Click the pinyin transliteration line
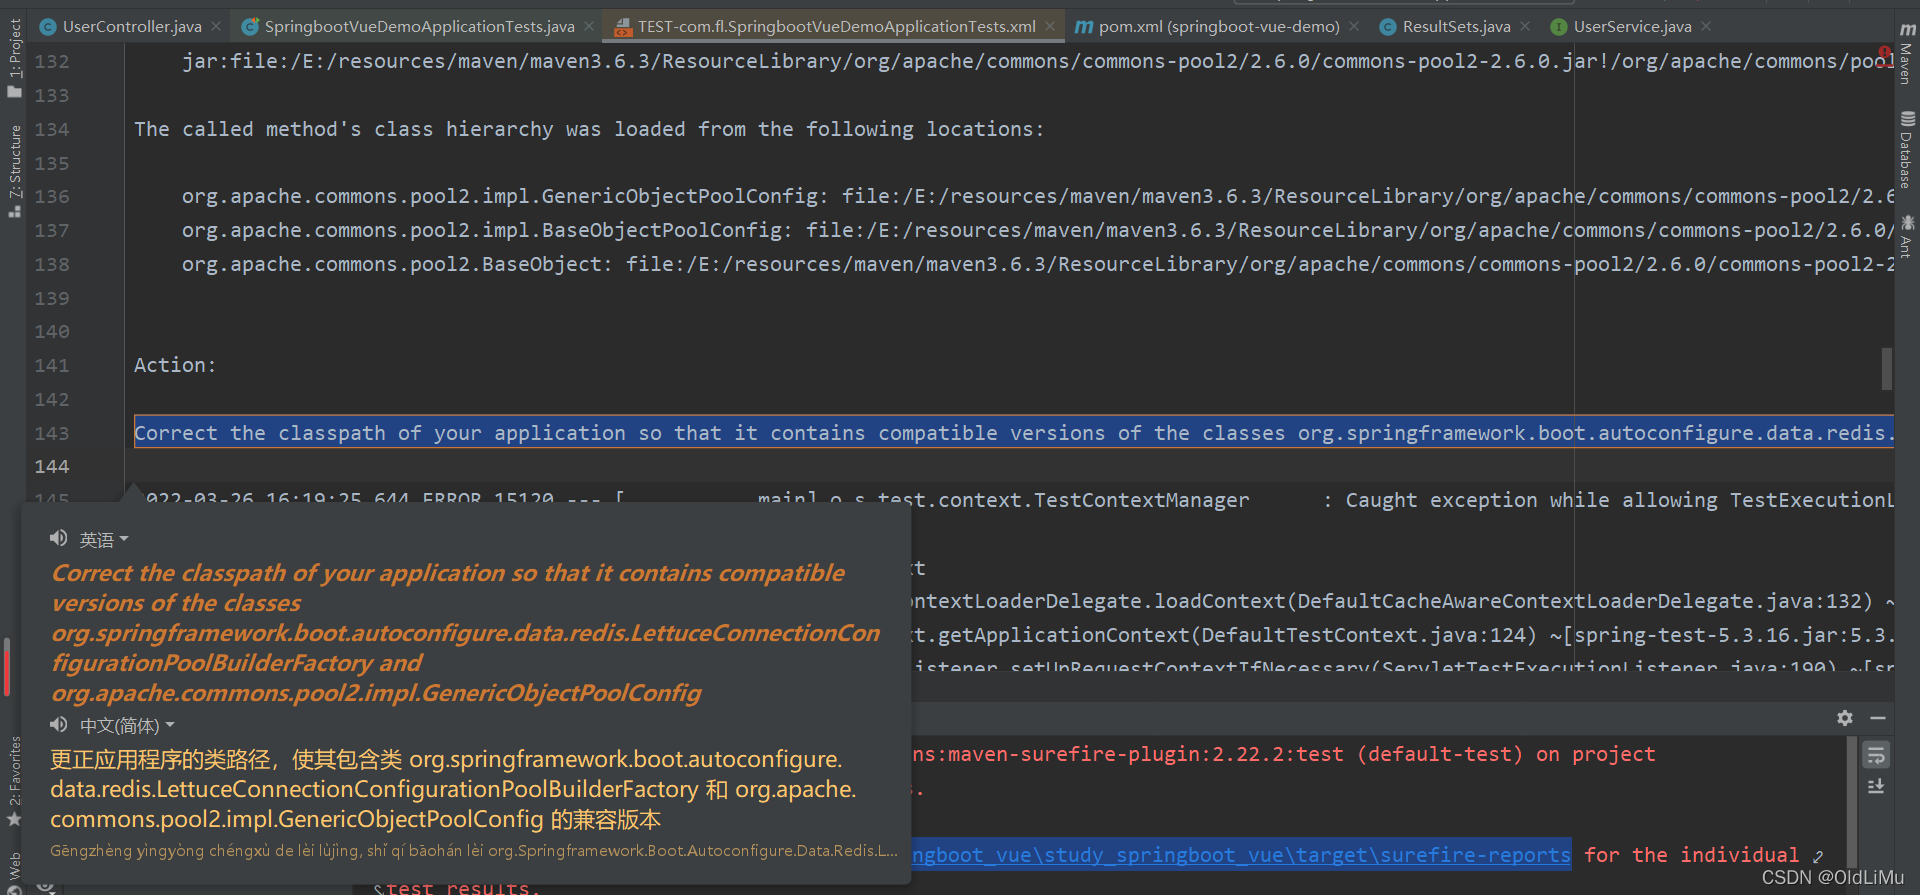1920x895 pixels. tap(474, 851)
